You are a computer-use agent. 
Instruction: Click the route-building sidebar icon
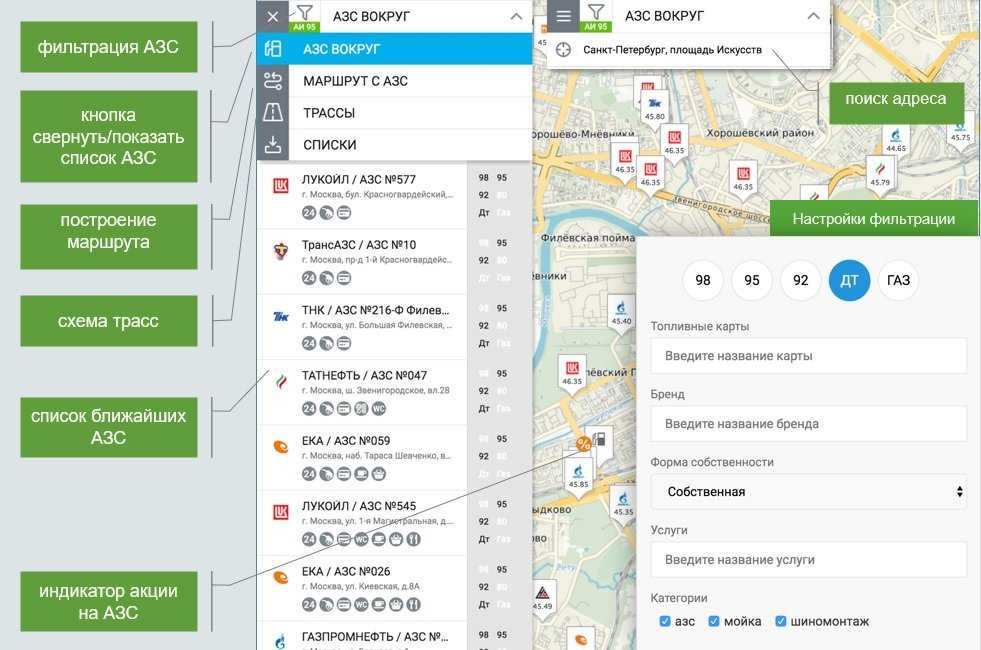[273, 81]
